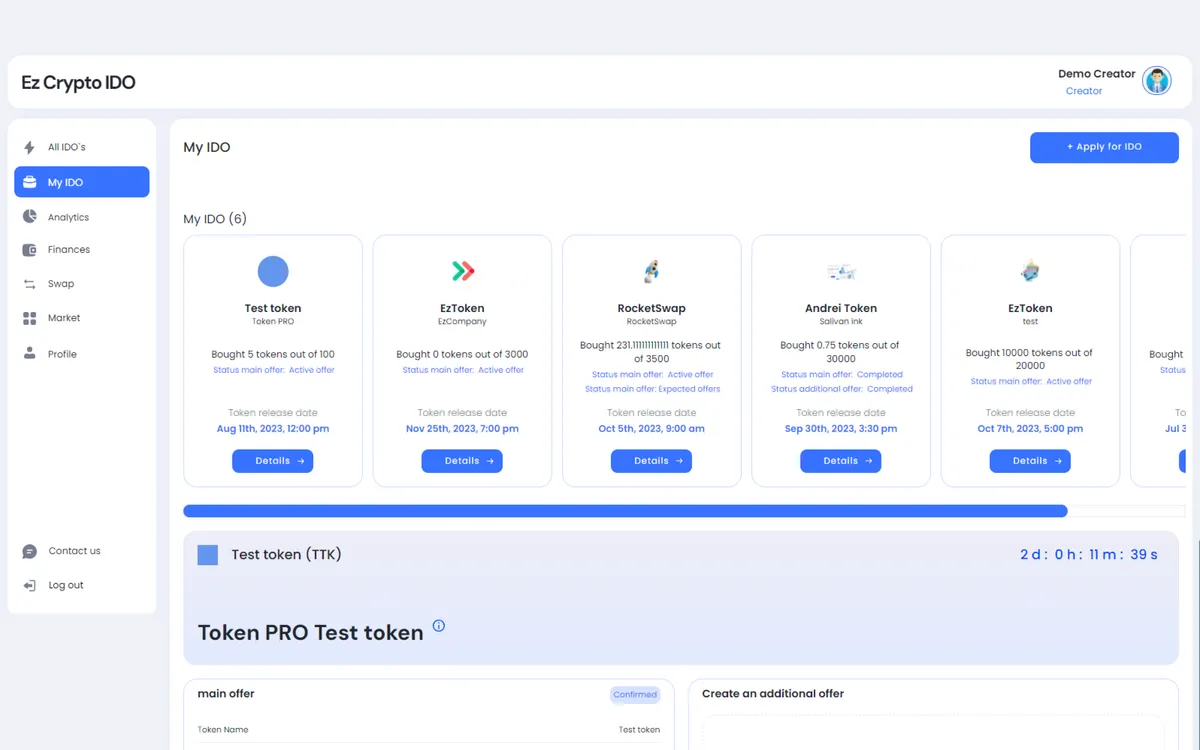Open Details for Test token card
Screen dimensions: 1200x750
tap(273, 461)
